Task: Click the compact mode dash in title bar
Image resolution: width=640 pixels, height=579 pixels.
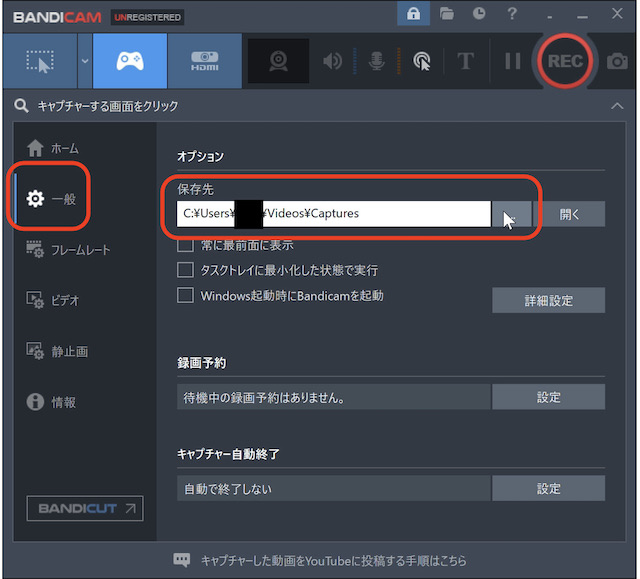Action: (x=550, y=17)
